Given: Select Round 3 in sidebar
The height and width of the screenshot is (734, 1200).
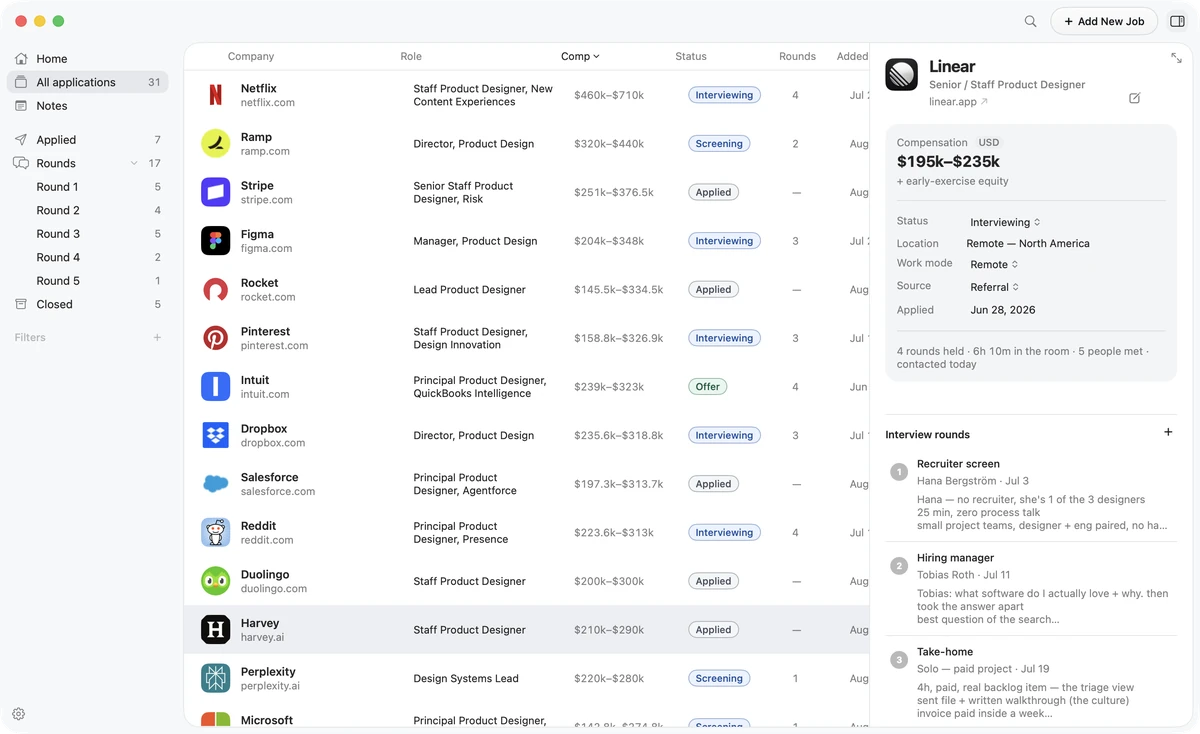Looking at the screenshot, I should 88,234.
